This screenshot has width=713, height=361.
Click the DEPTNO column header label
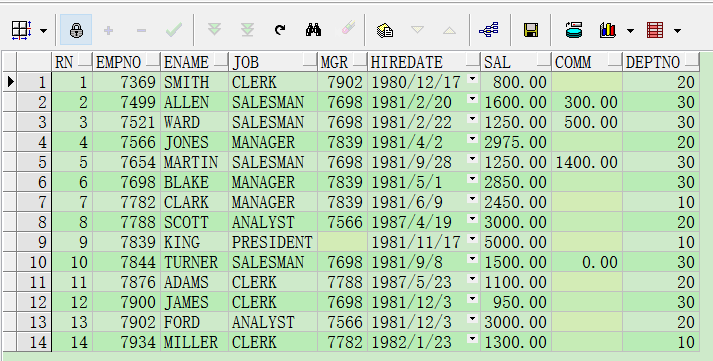click(x=653, y=62)
